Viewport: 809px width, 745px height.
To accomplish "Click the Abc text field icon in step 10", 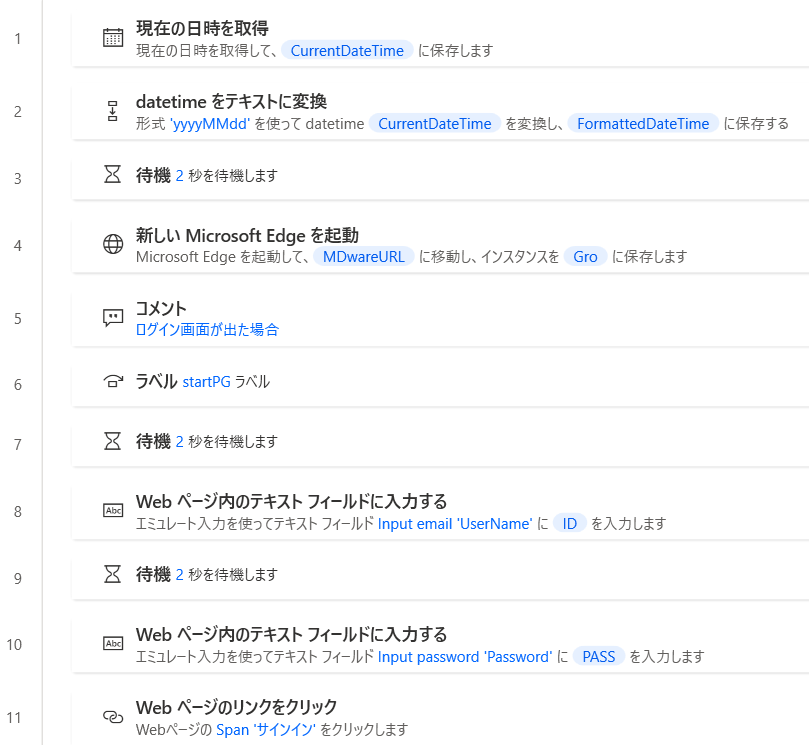I will pos(113,643).
